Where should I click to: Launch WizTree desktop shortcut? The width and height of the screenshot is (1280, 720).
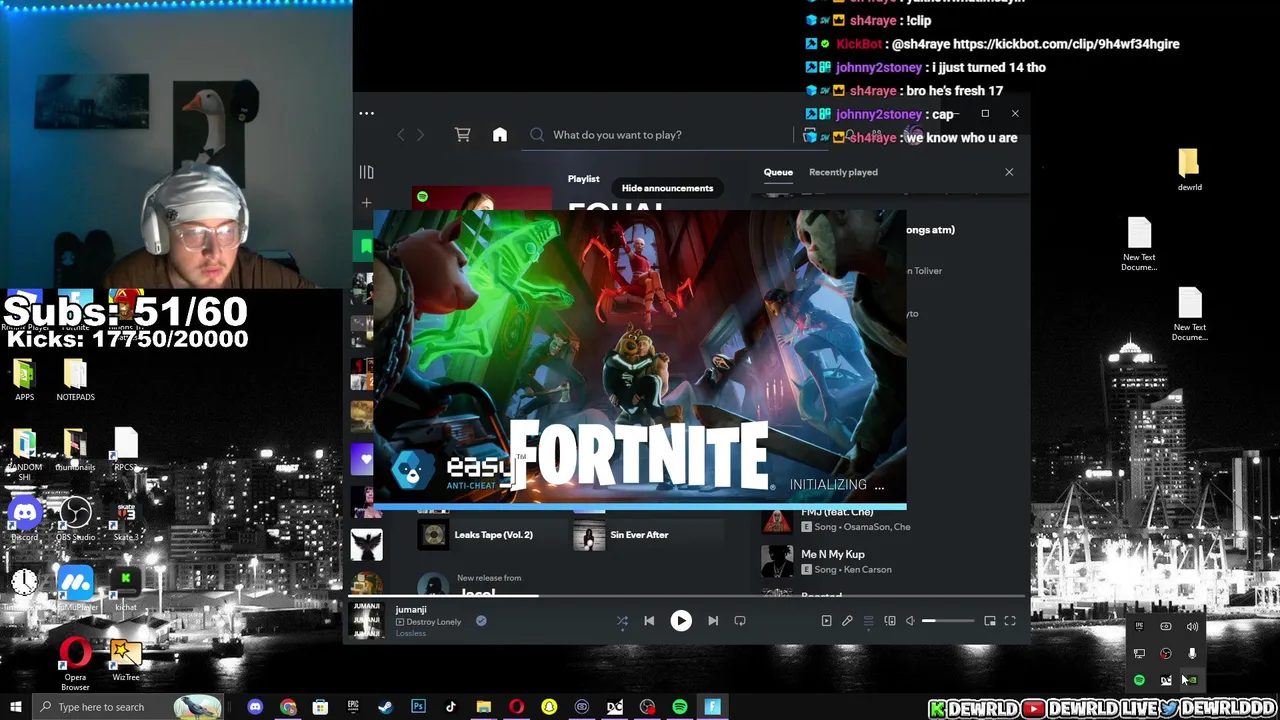(x=126, y=661)
